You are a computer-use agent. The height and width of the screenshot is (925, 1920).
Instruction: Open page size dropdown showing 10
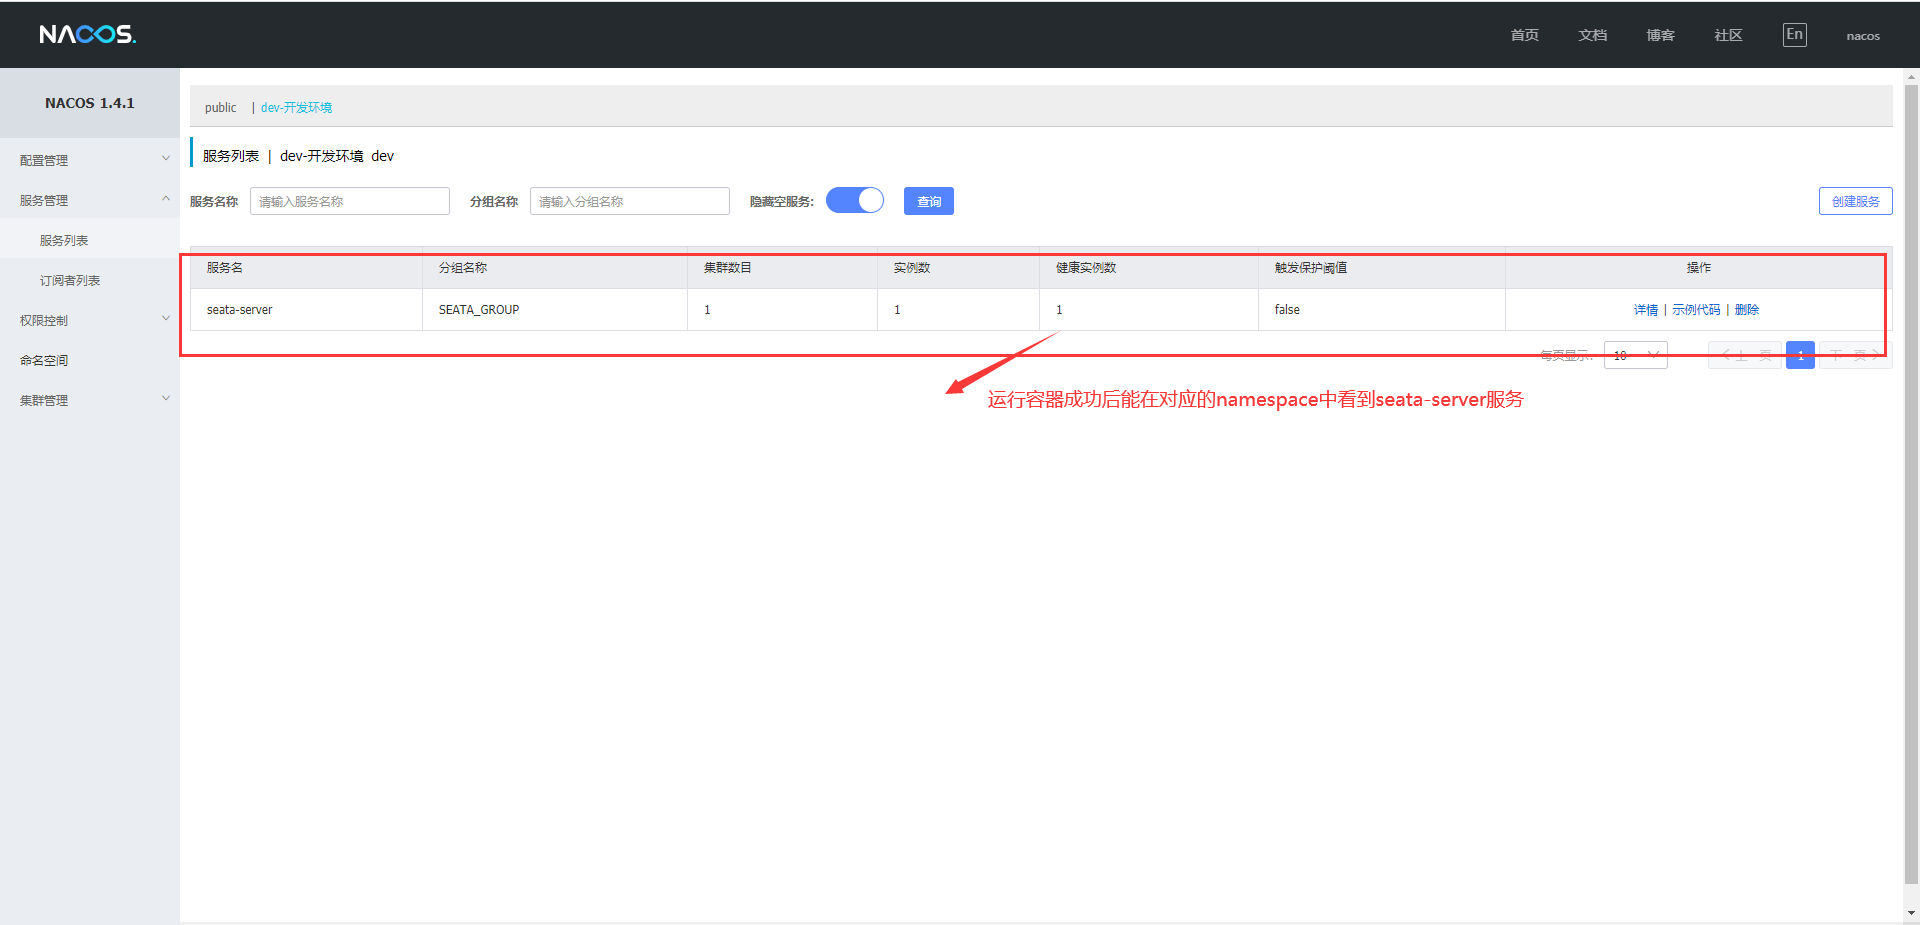(1635, 355)
